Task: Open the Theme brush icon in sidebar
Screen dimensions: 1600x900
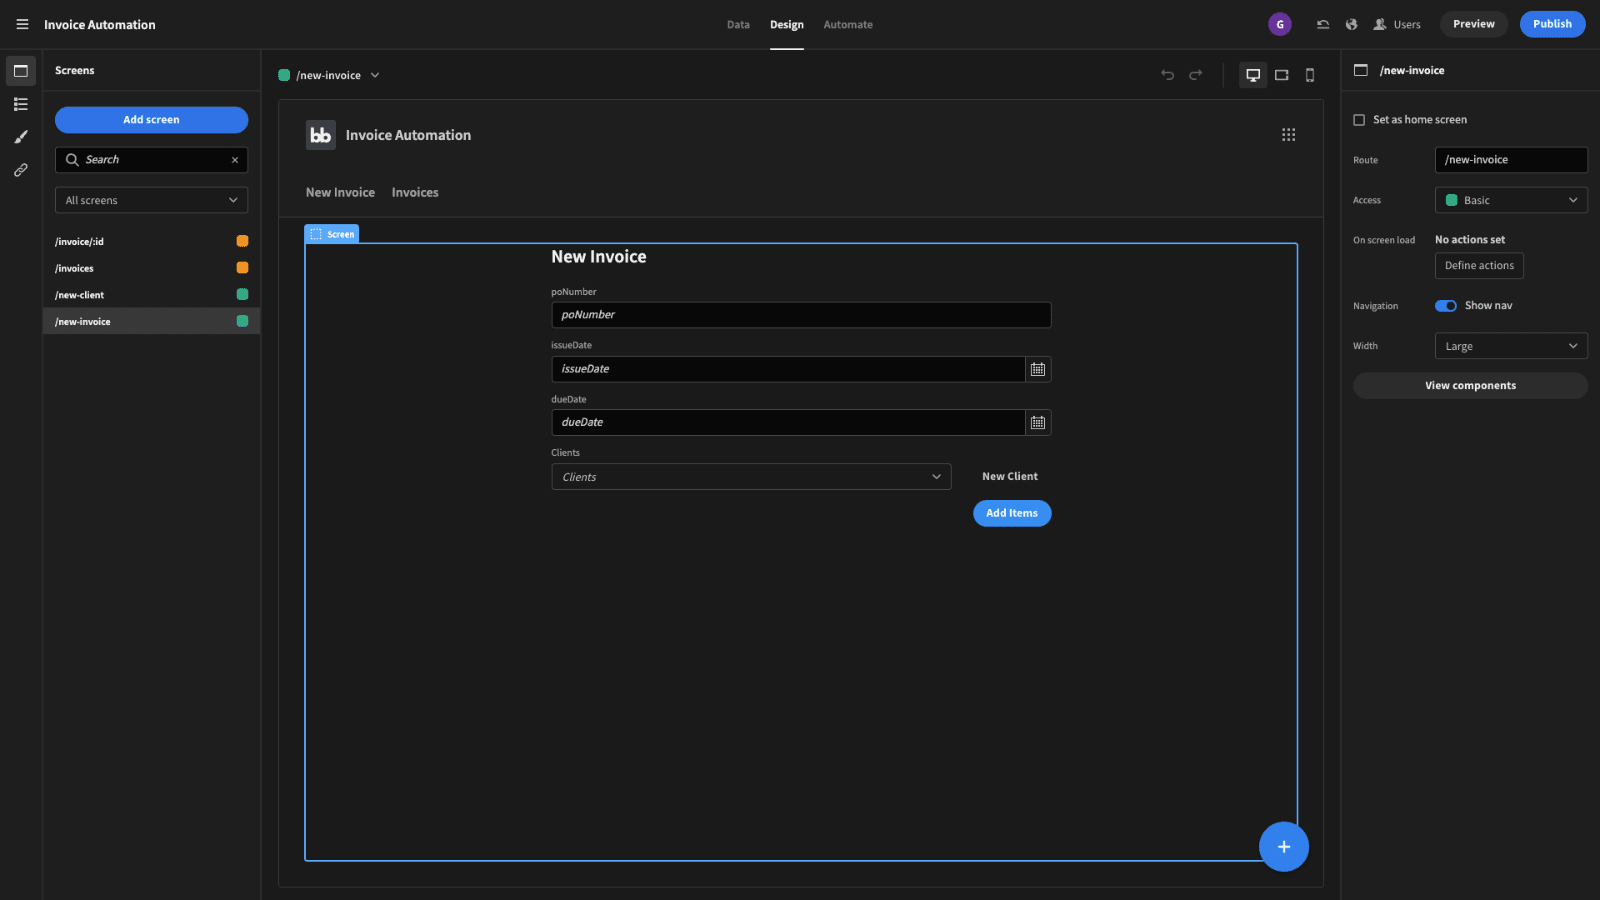Action: (x=21, y=137)
